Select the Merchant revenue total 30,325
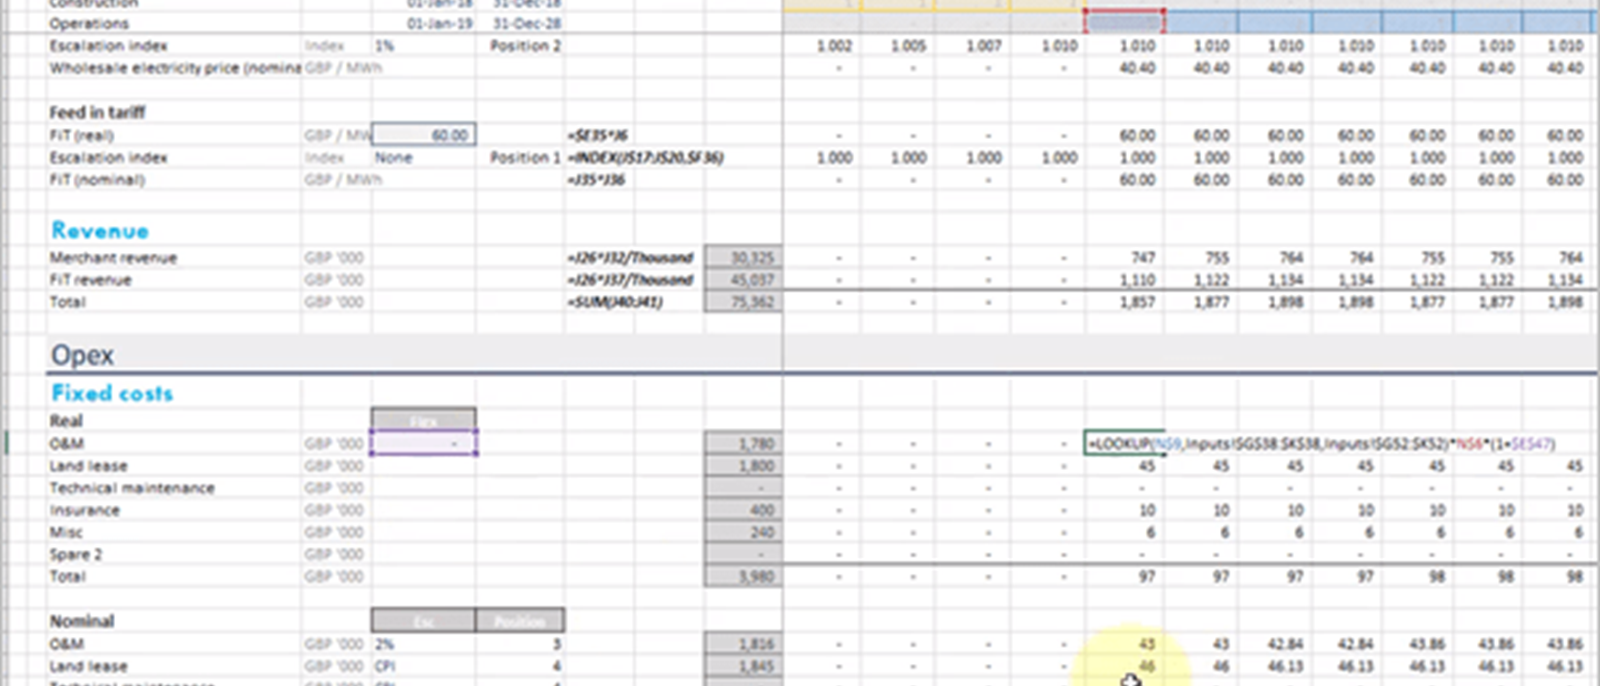 [743, 258]
